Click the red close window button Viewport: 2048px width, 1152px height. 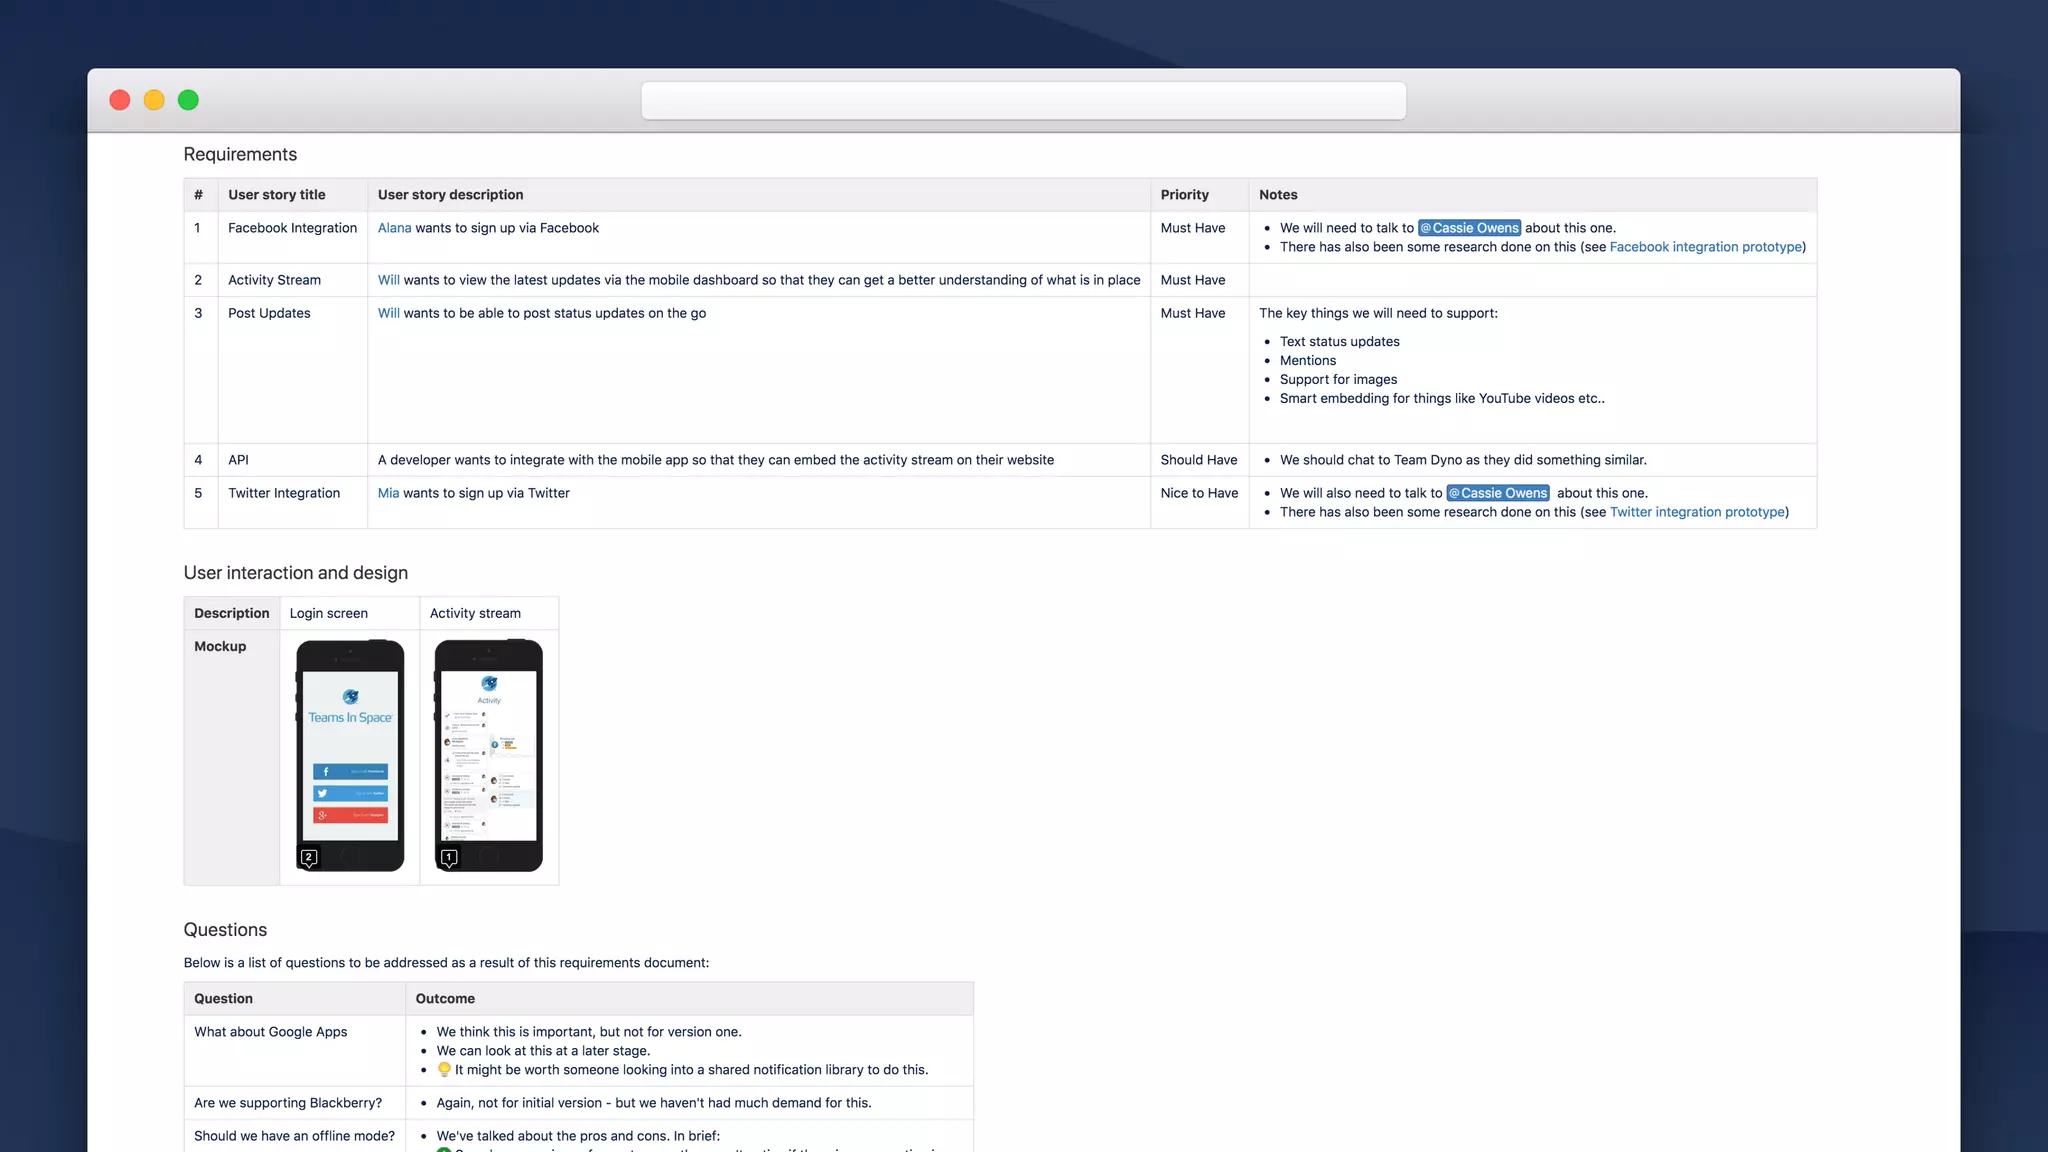point(120,100)
